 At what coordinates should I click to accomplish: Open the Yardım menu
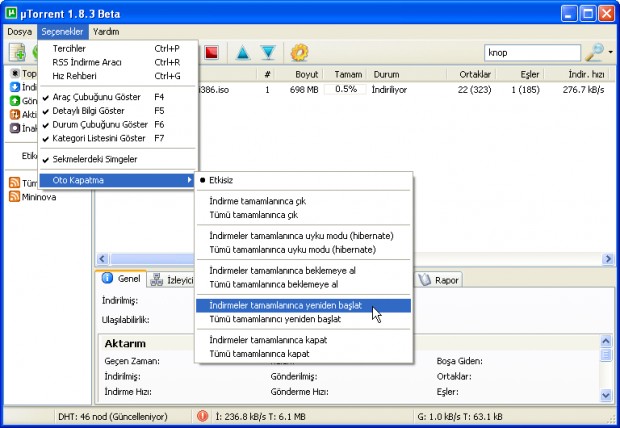click(x=106, y=32)
